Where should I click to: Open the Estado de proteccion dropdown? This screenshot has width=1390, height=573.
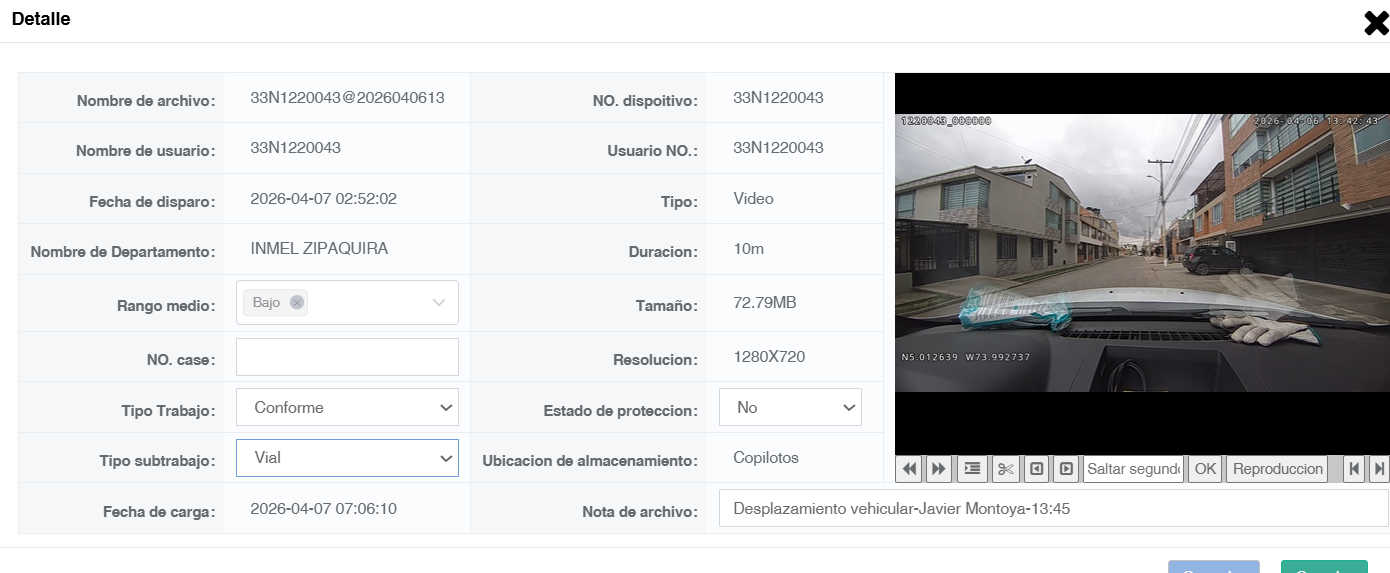[x=790, y=407]
